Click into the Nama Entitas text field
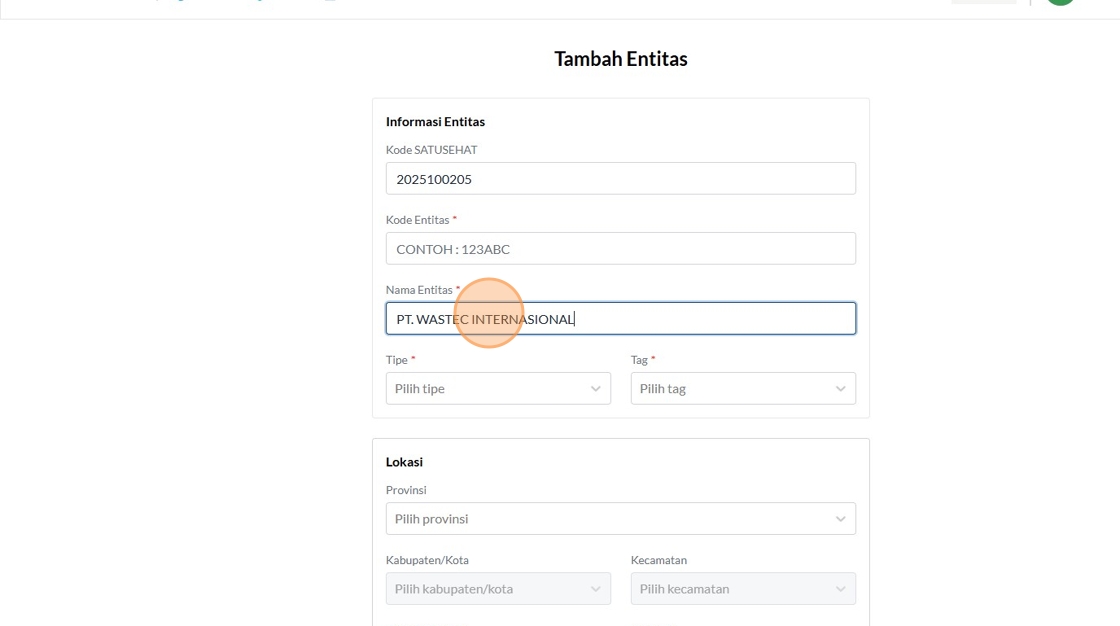Viewport: 1120px width, 626px height. click(x=700, y=319)
